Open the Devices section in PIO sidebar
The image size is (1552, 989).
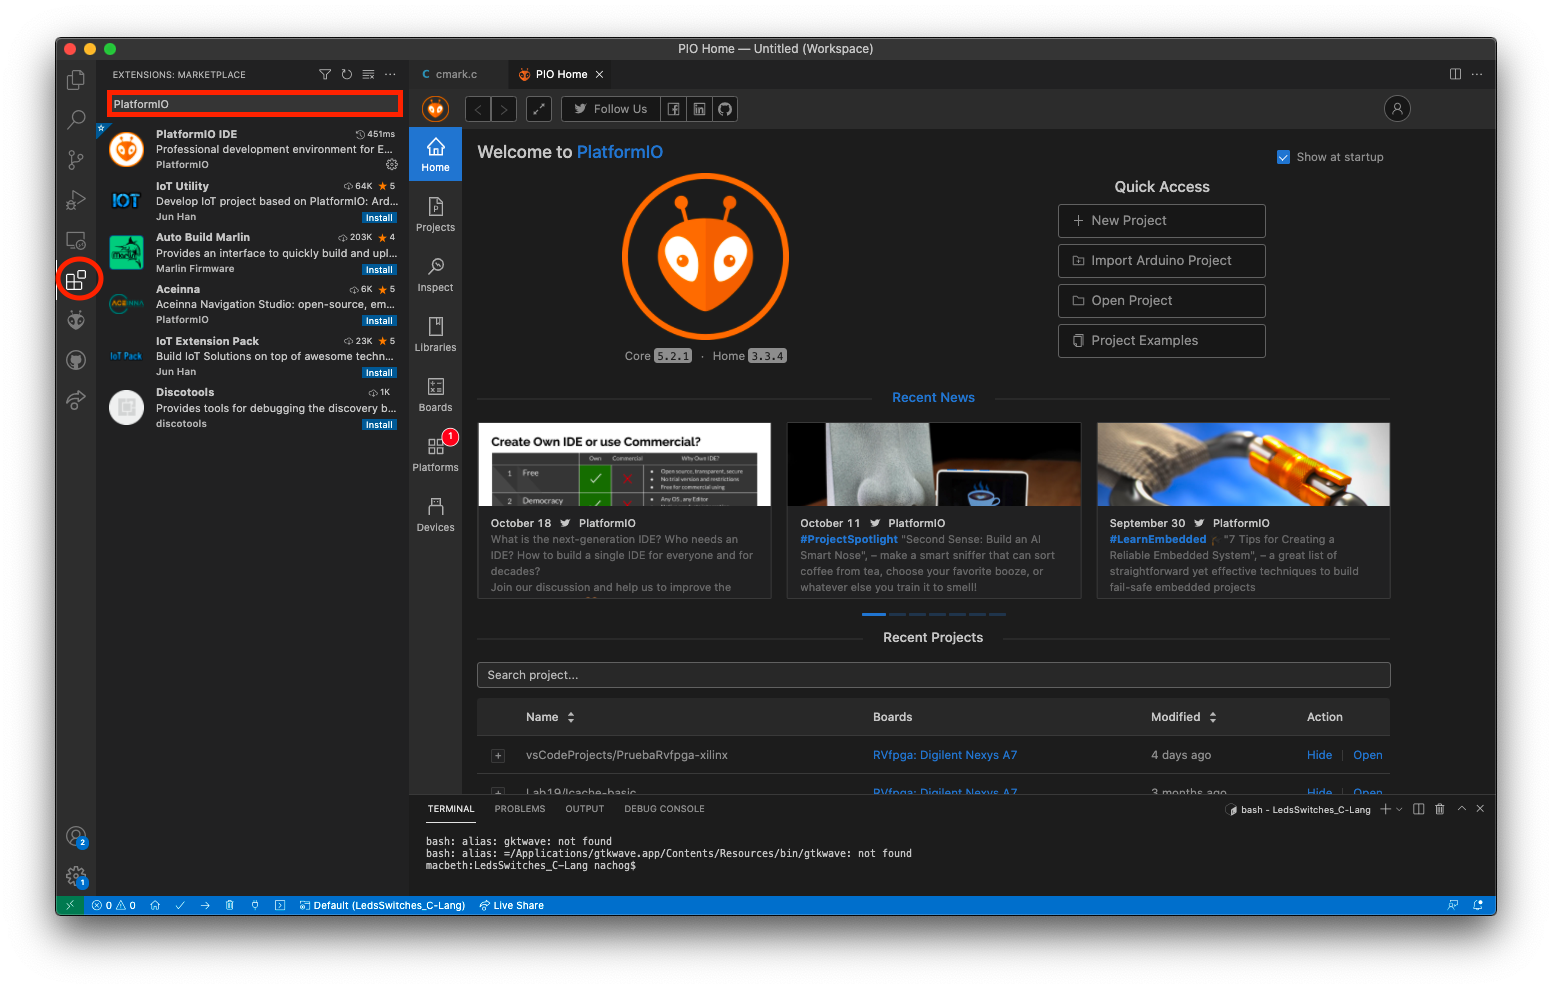pos(436,514)
